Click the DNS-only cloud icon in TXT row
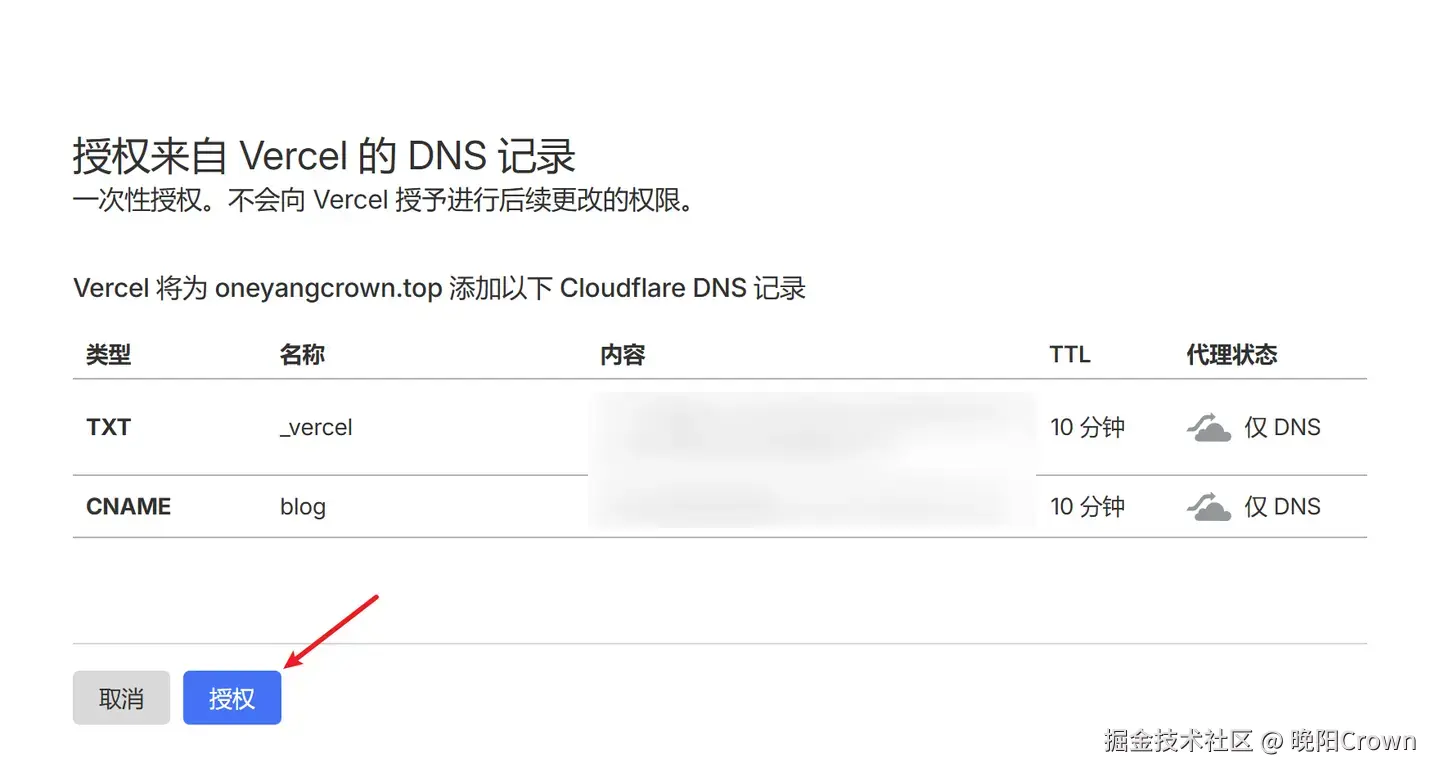Viewport: 1440px width, 777px height. [1208, 428]
